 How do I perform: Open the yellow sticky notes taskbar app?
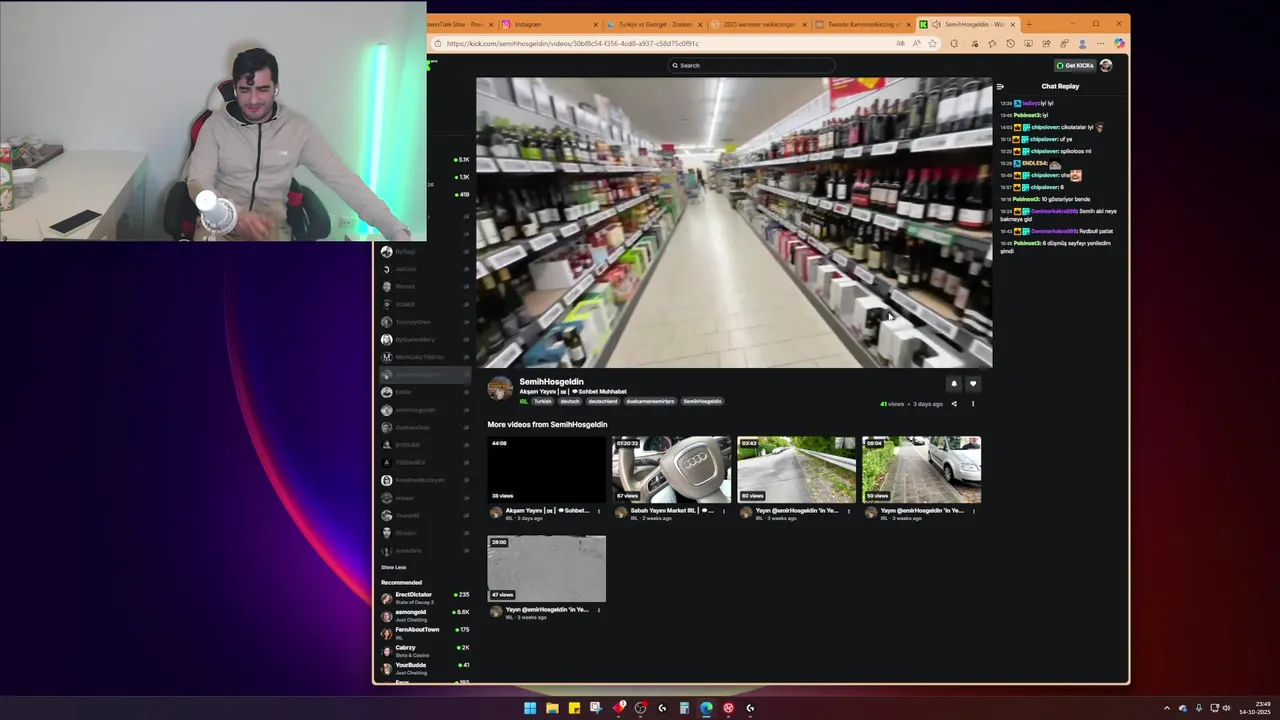pos(574,708)
